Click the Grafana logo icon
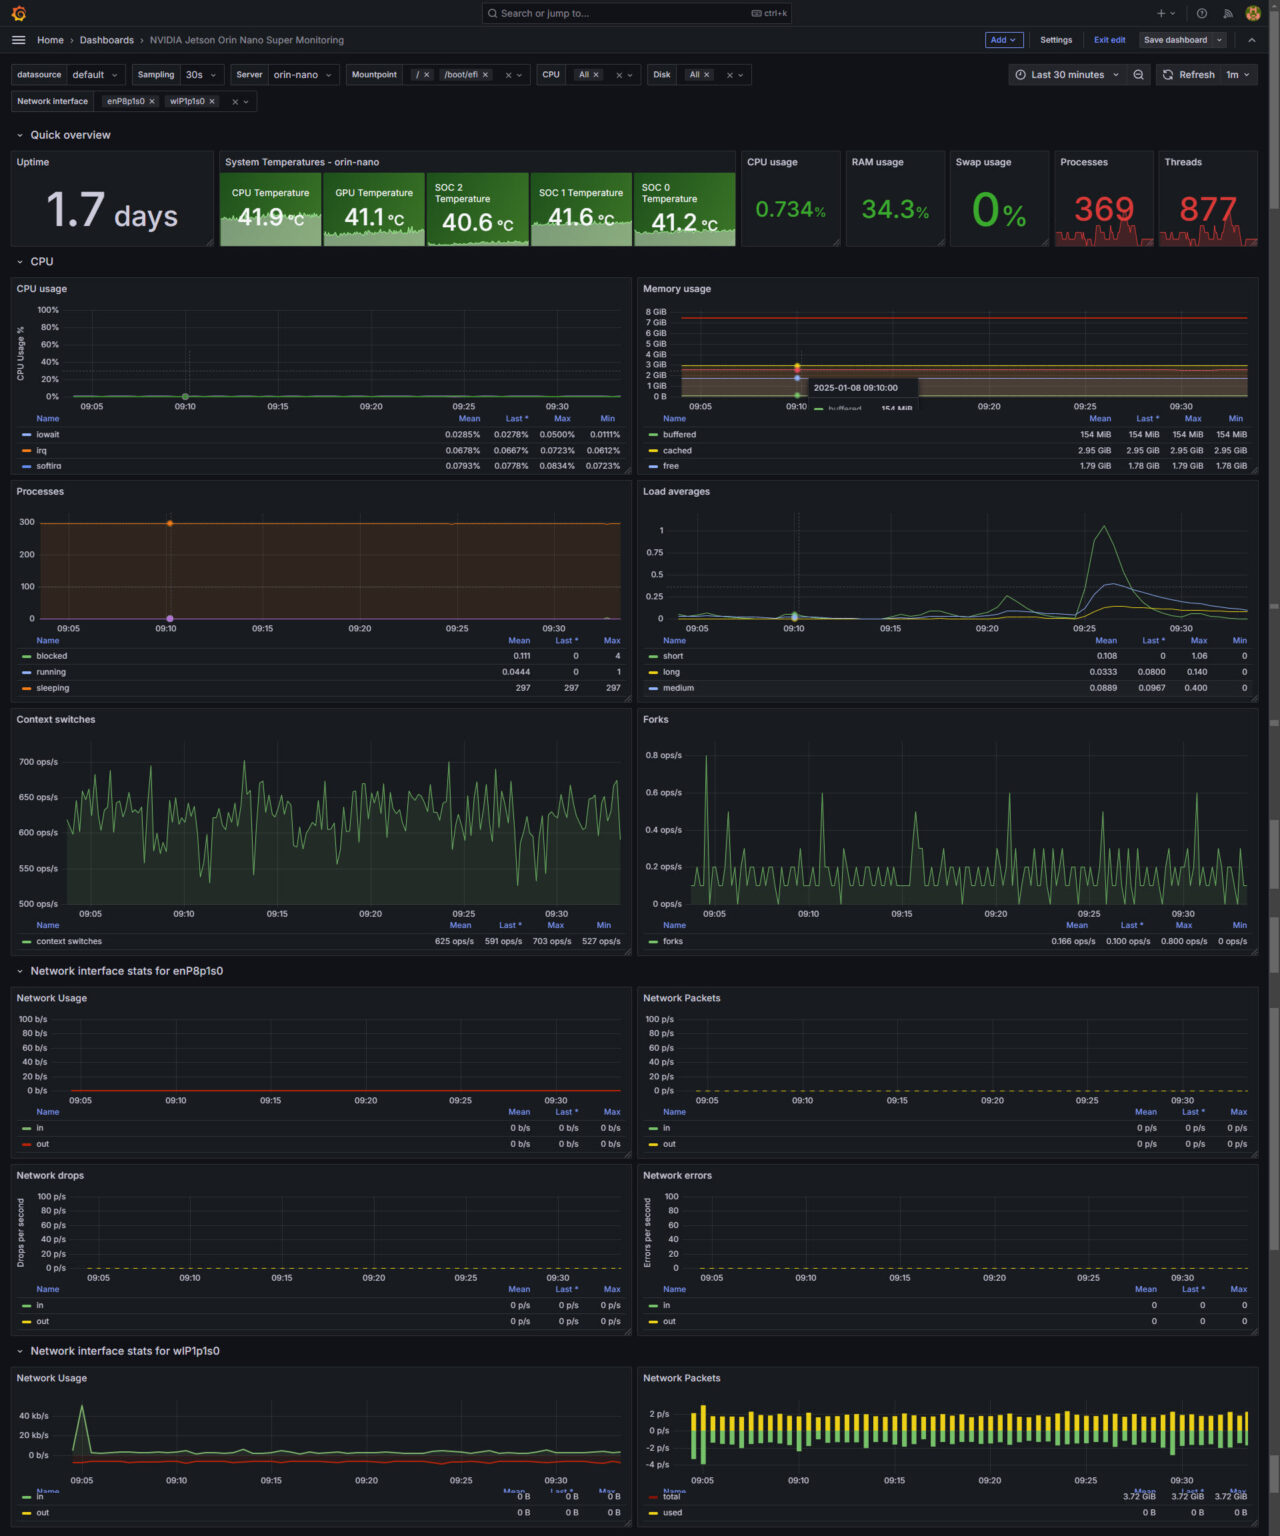The image size is (1280, 1536). pos(17,13)
